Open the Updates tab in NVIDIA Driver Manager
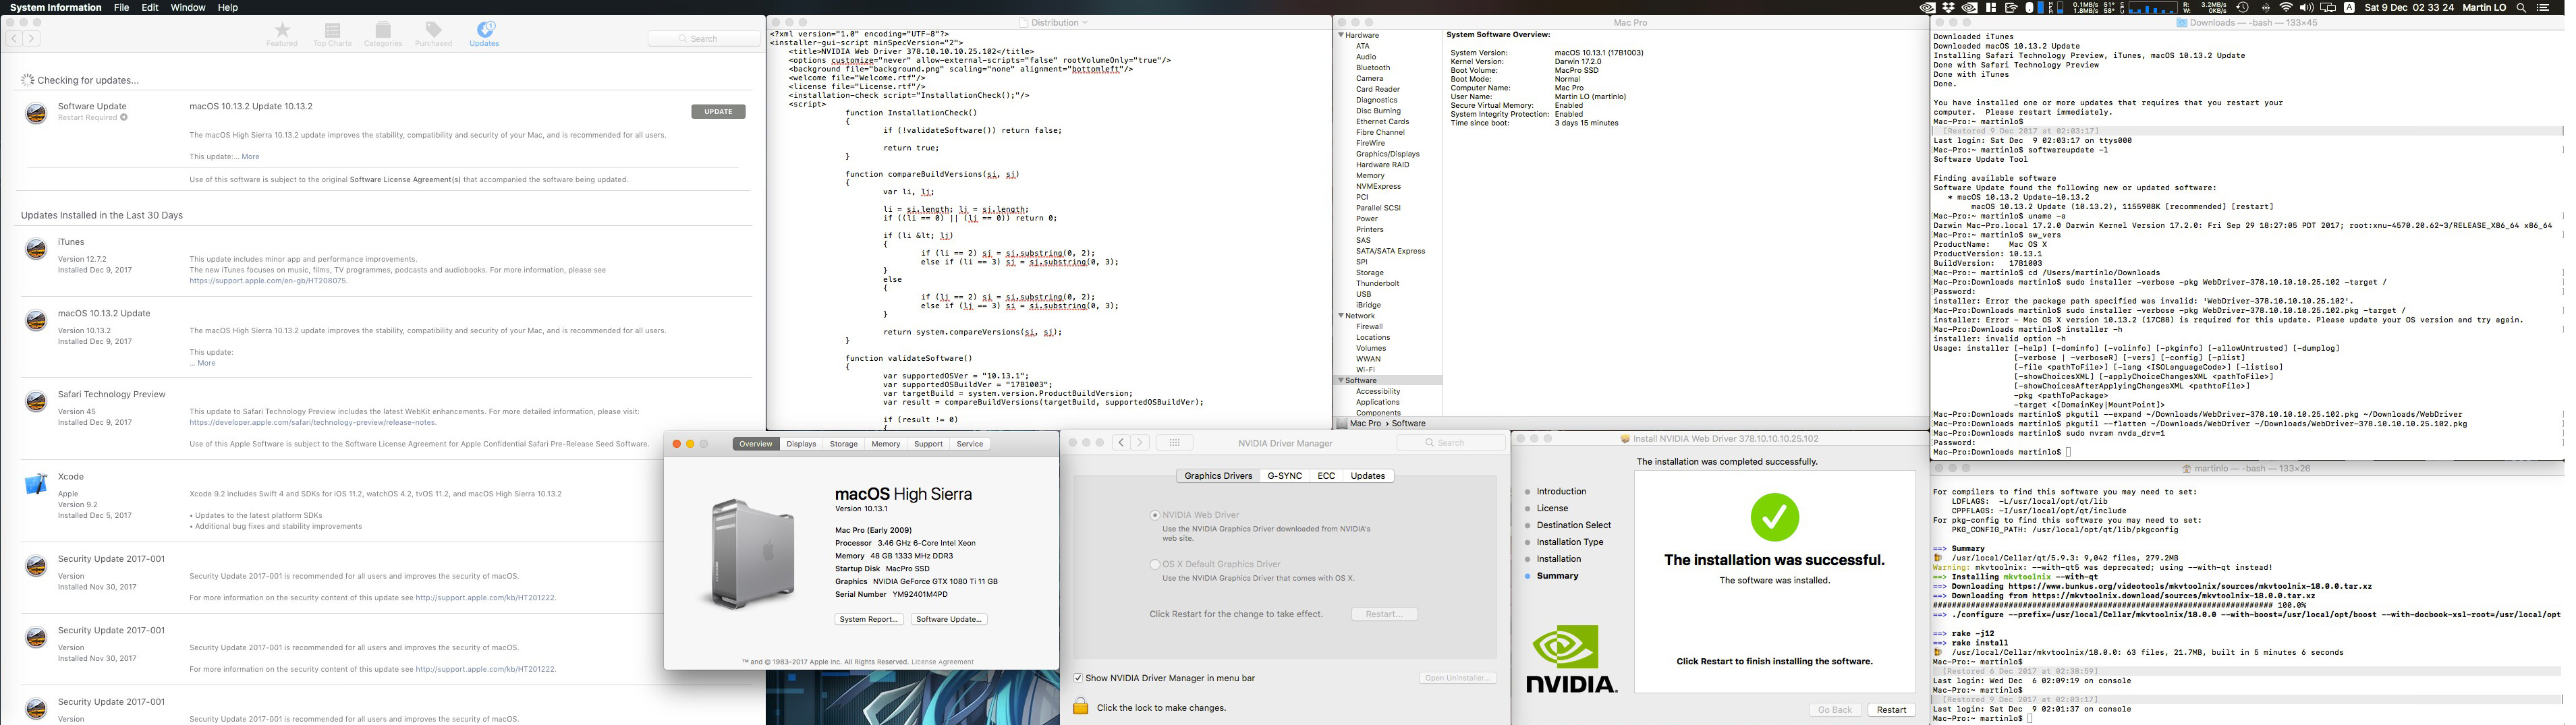Screen dimensions: 2576x725 [x=1368, y=476]
